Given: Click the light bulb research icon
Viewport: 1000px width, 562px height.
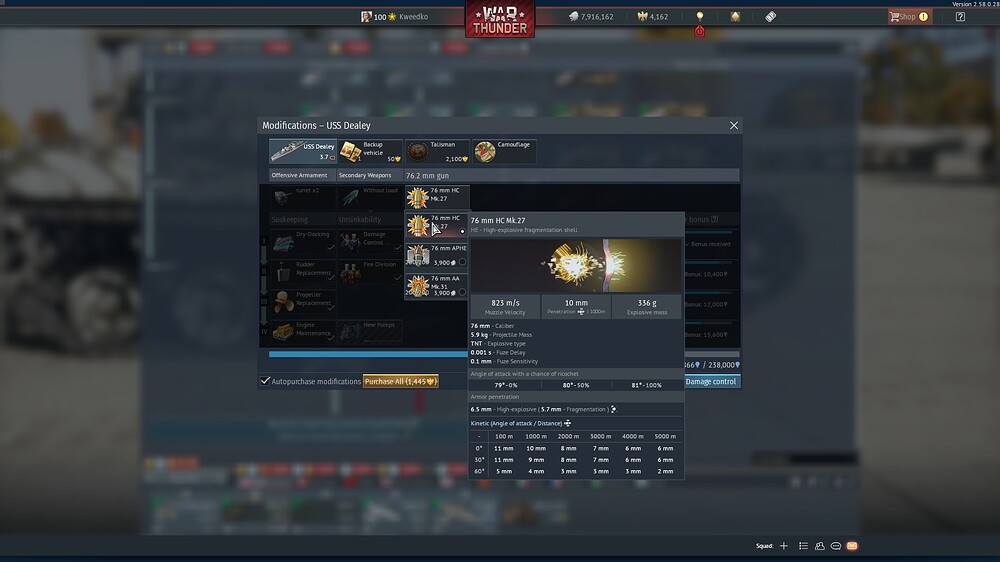Looking at the screenshot, I should point(700,16).
